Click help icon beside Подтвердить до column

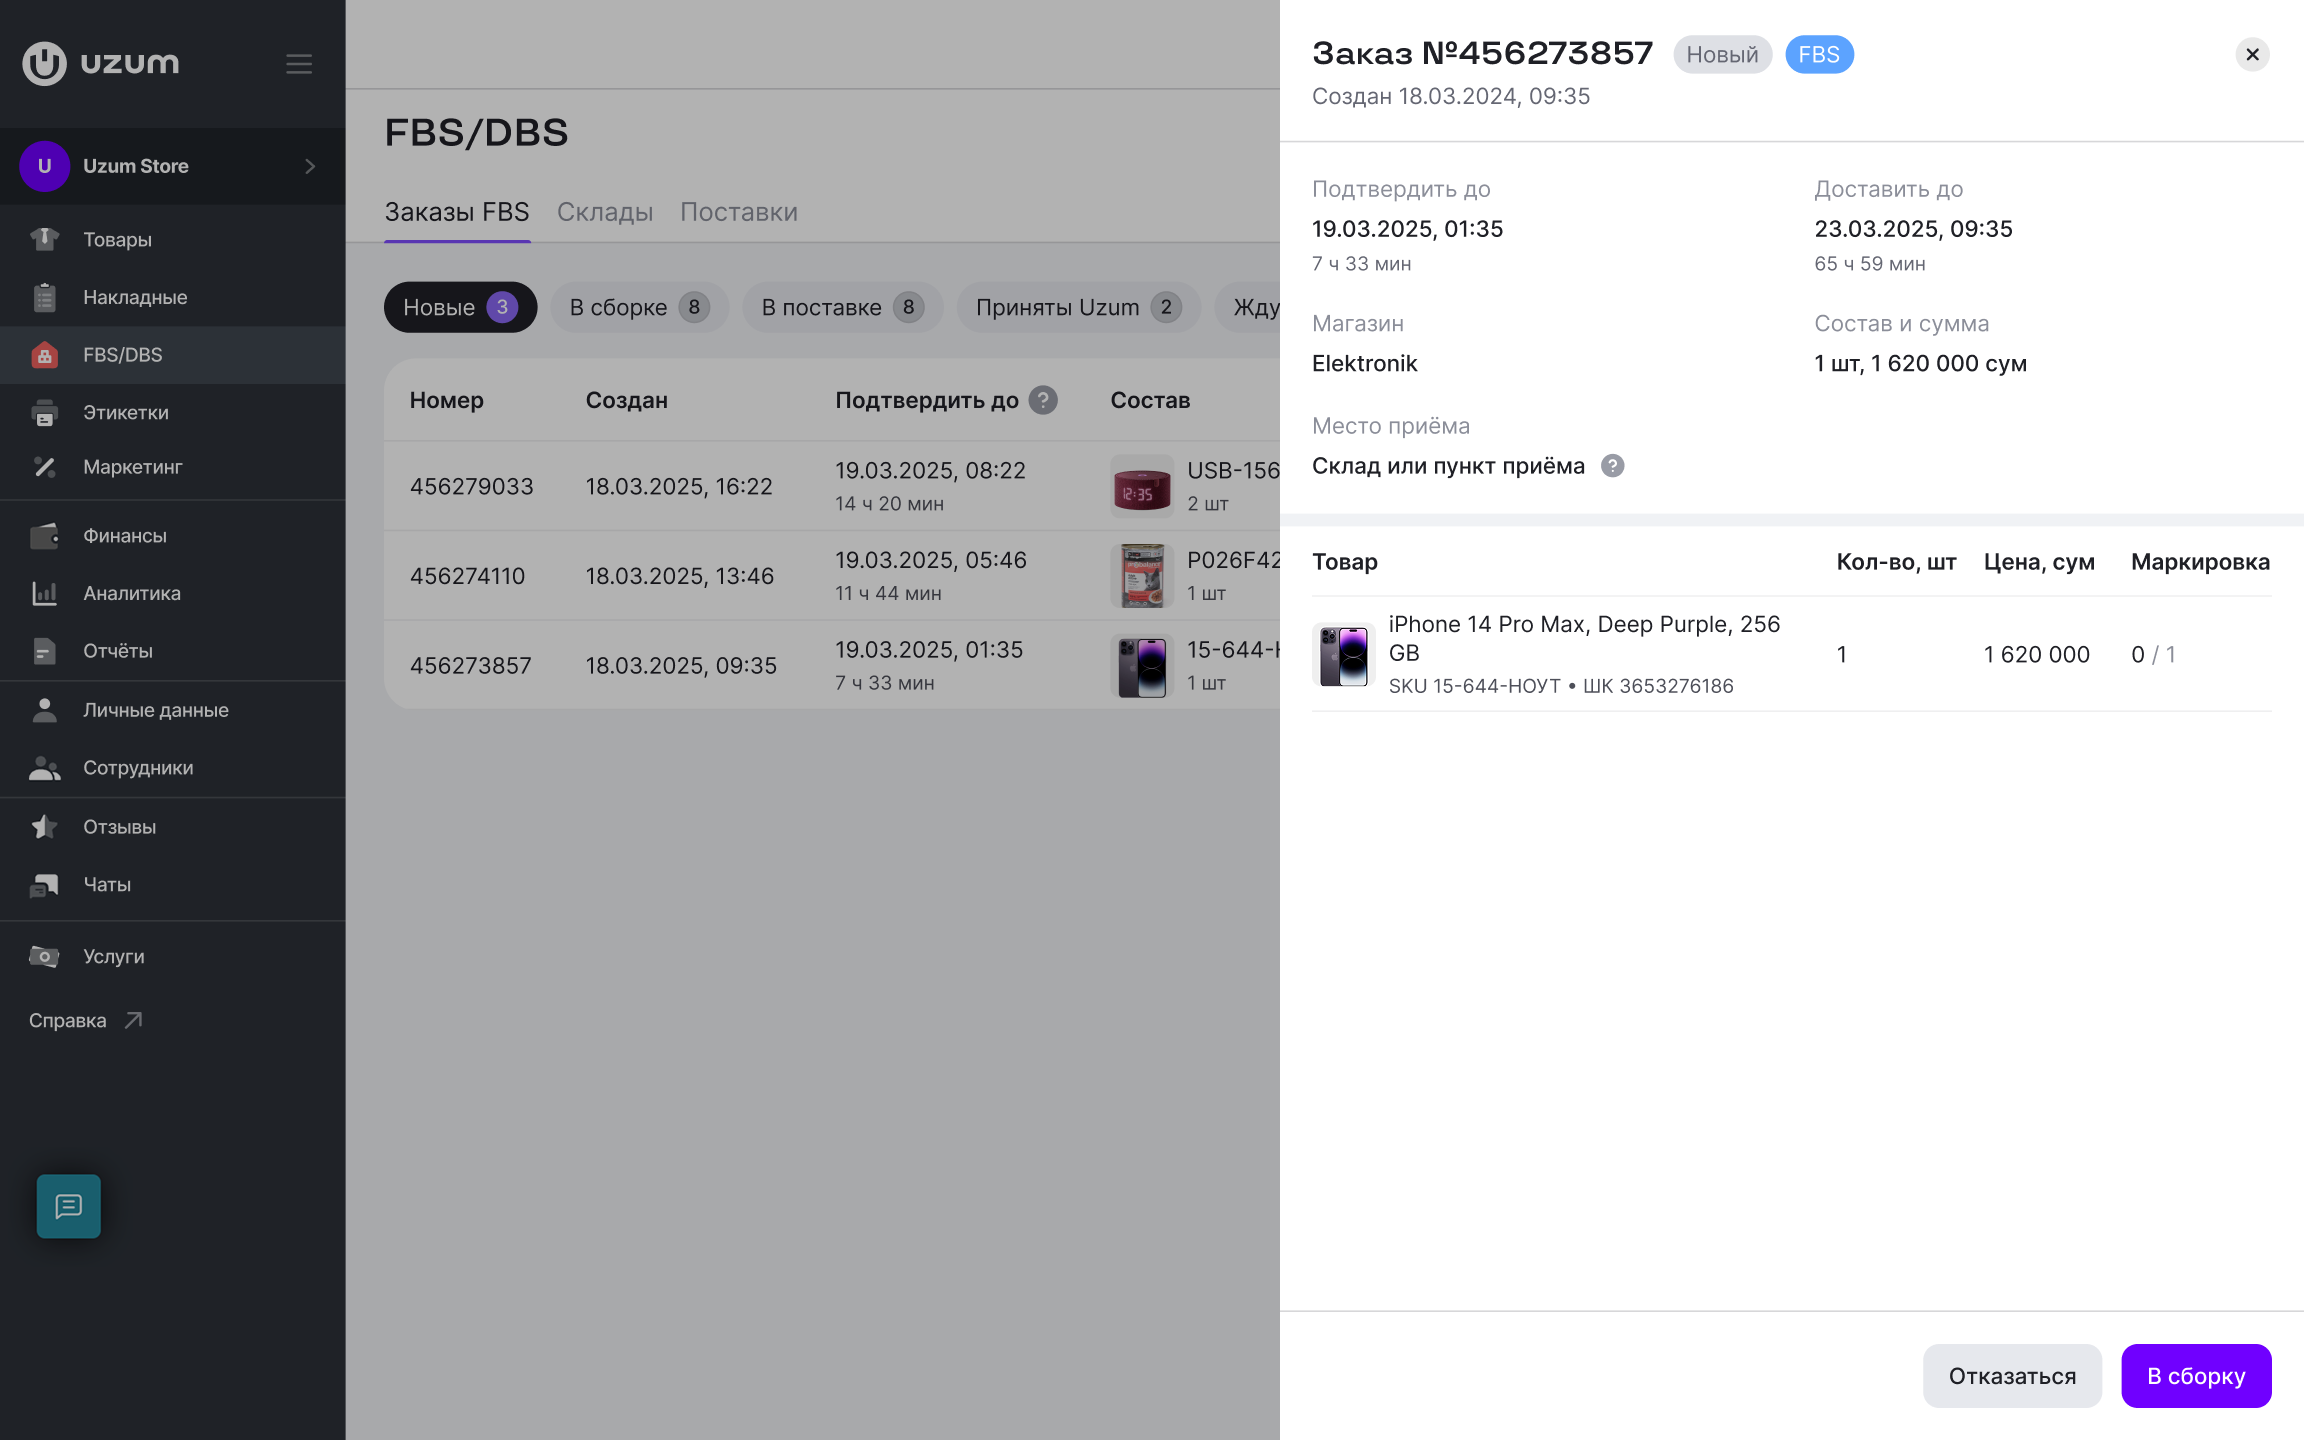tap(1043, 400)
